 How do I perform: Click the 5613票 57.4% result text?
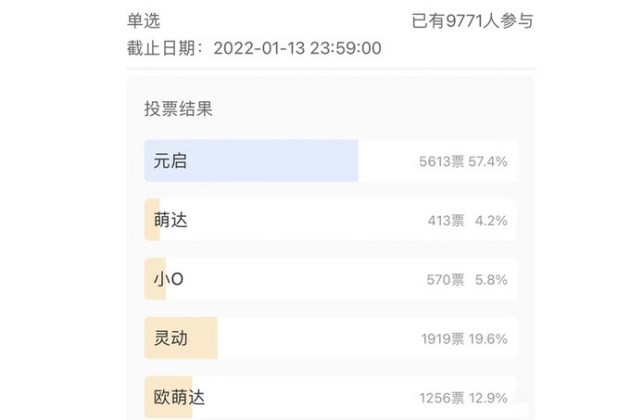(x=463, y=162)
